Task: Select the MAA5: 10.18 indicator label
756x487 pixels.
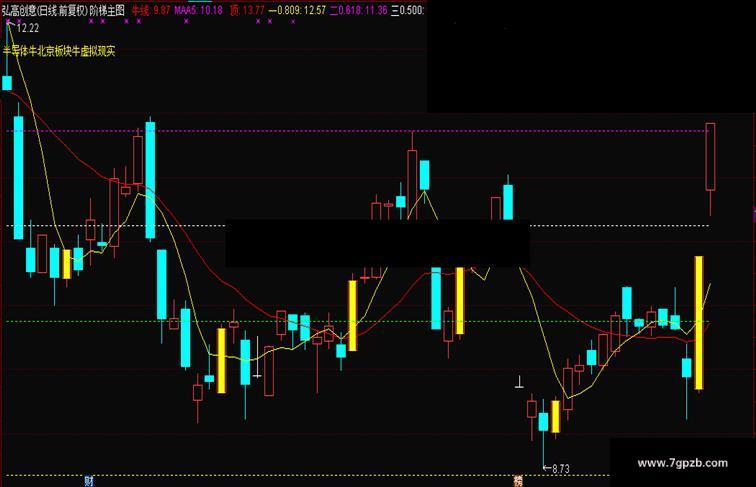Action: (x=198, y=10)
